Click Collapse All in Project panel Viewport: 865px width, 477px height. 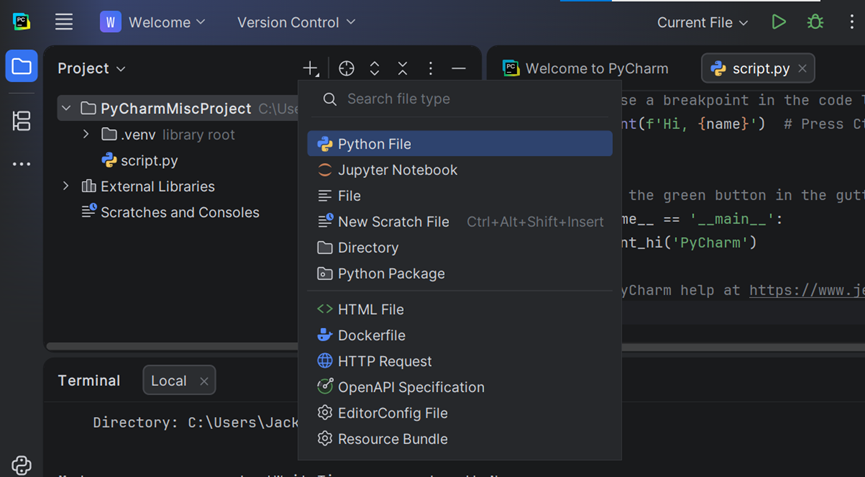click(x=402, y=68)
